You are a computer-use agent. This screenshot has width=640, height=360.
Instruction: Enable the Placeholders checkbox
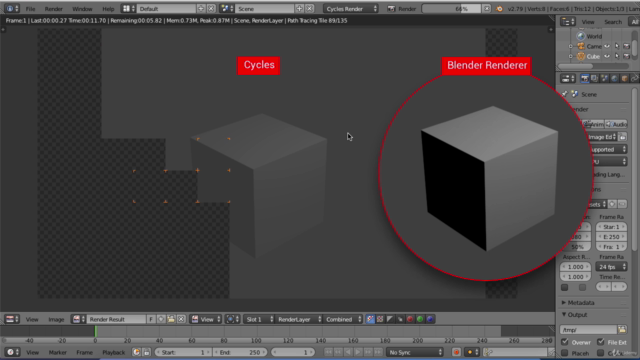[x=564, y=353]
